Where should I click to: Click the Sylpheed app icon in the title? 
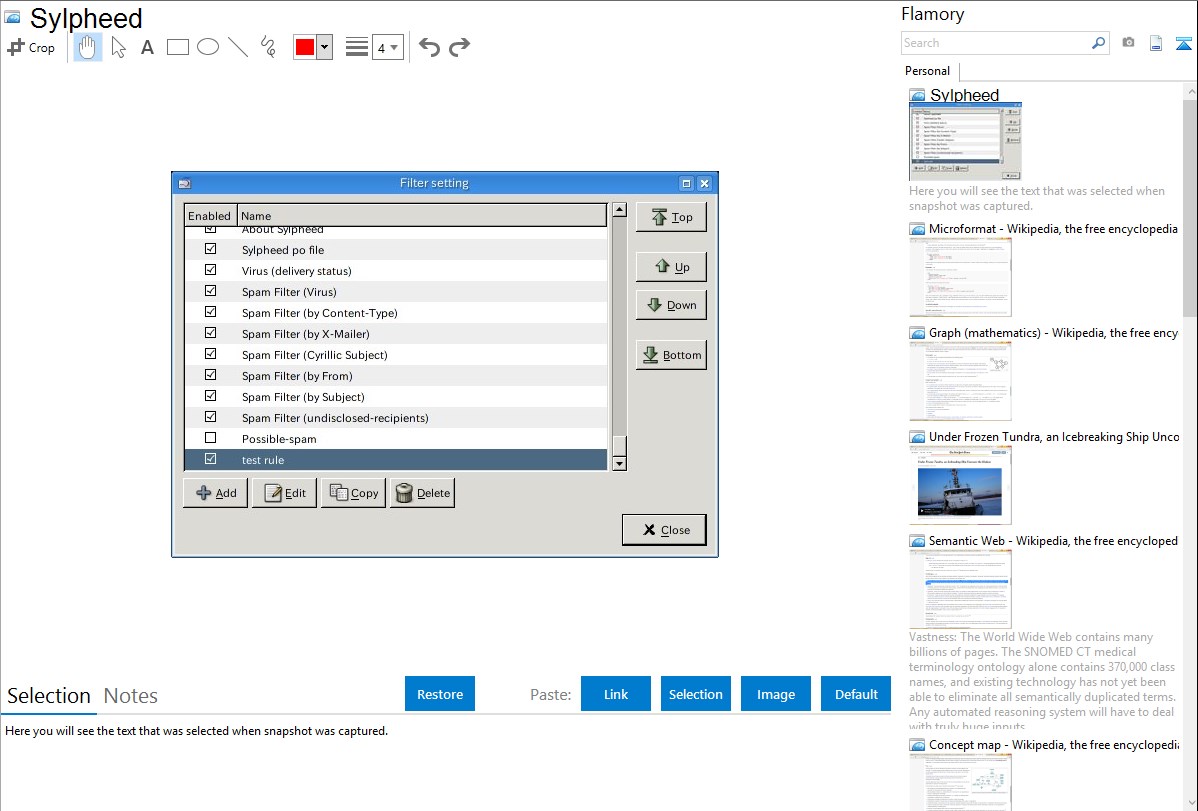[x=12, y=17]
